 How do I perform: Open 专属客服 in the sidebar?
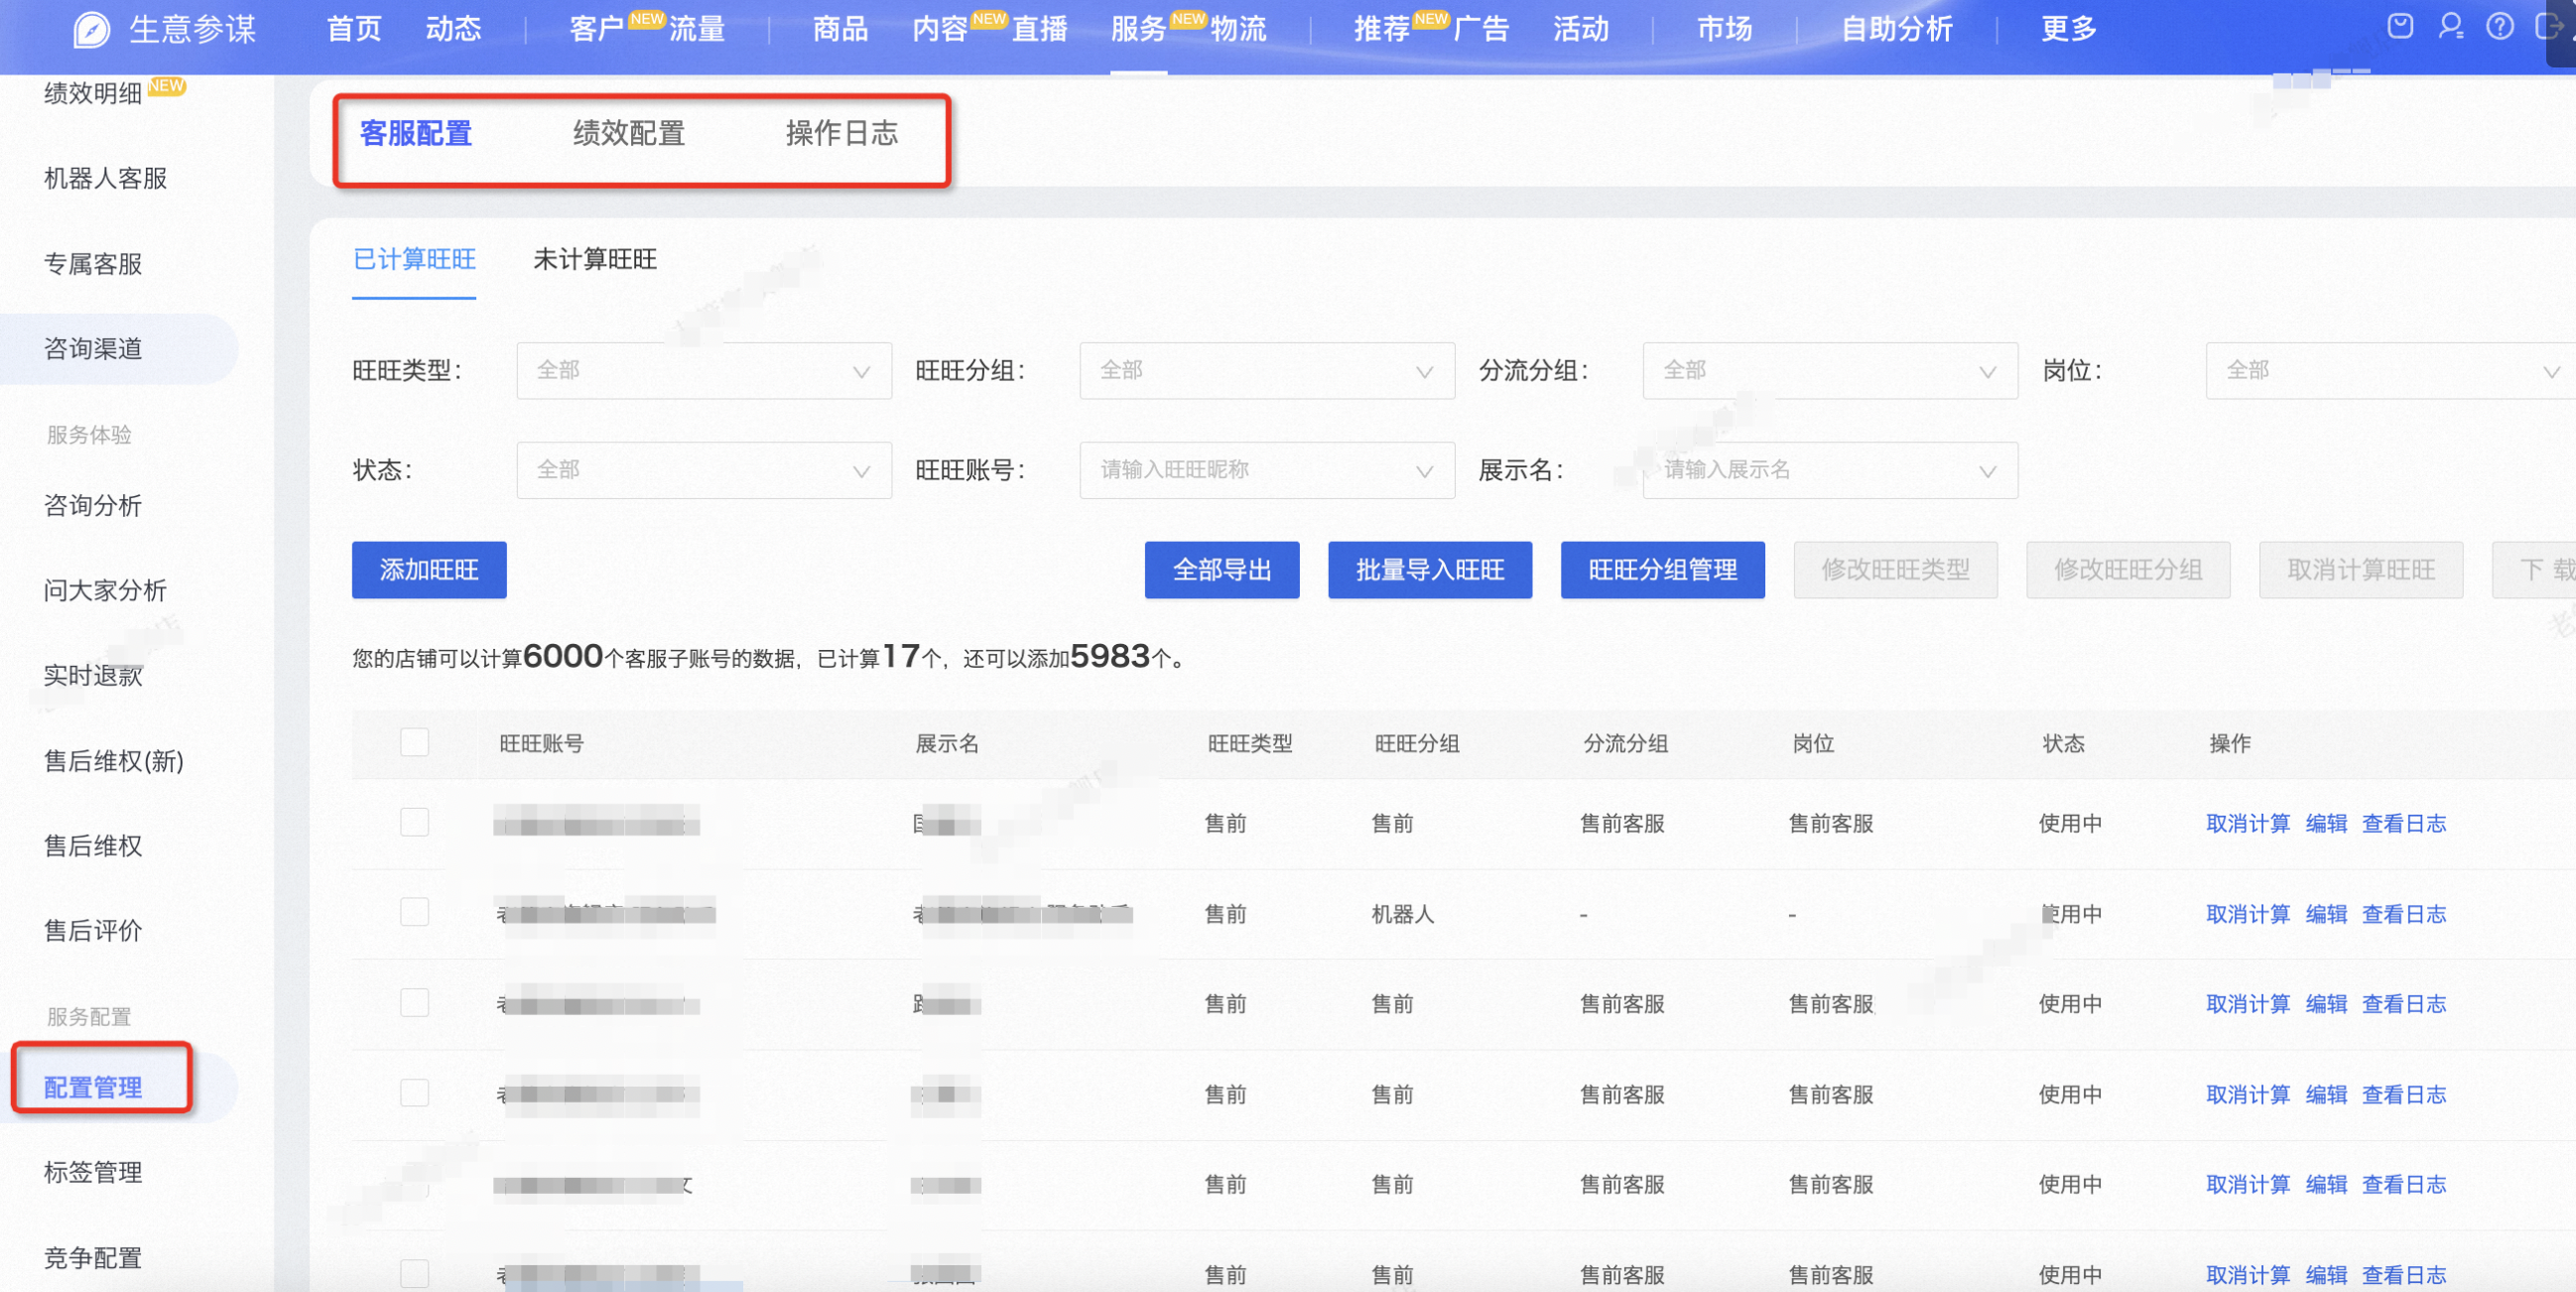coord(93,264)
